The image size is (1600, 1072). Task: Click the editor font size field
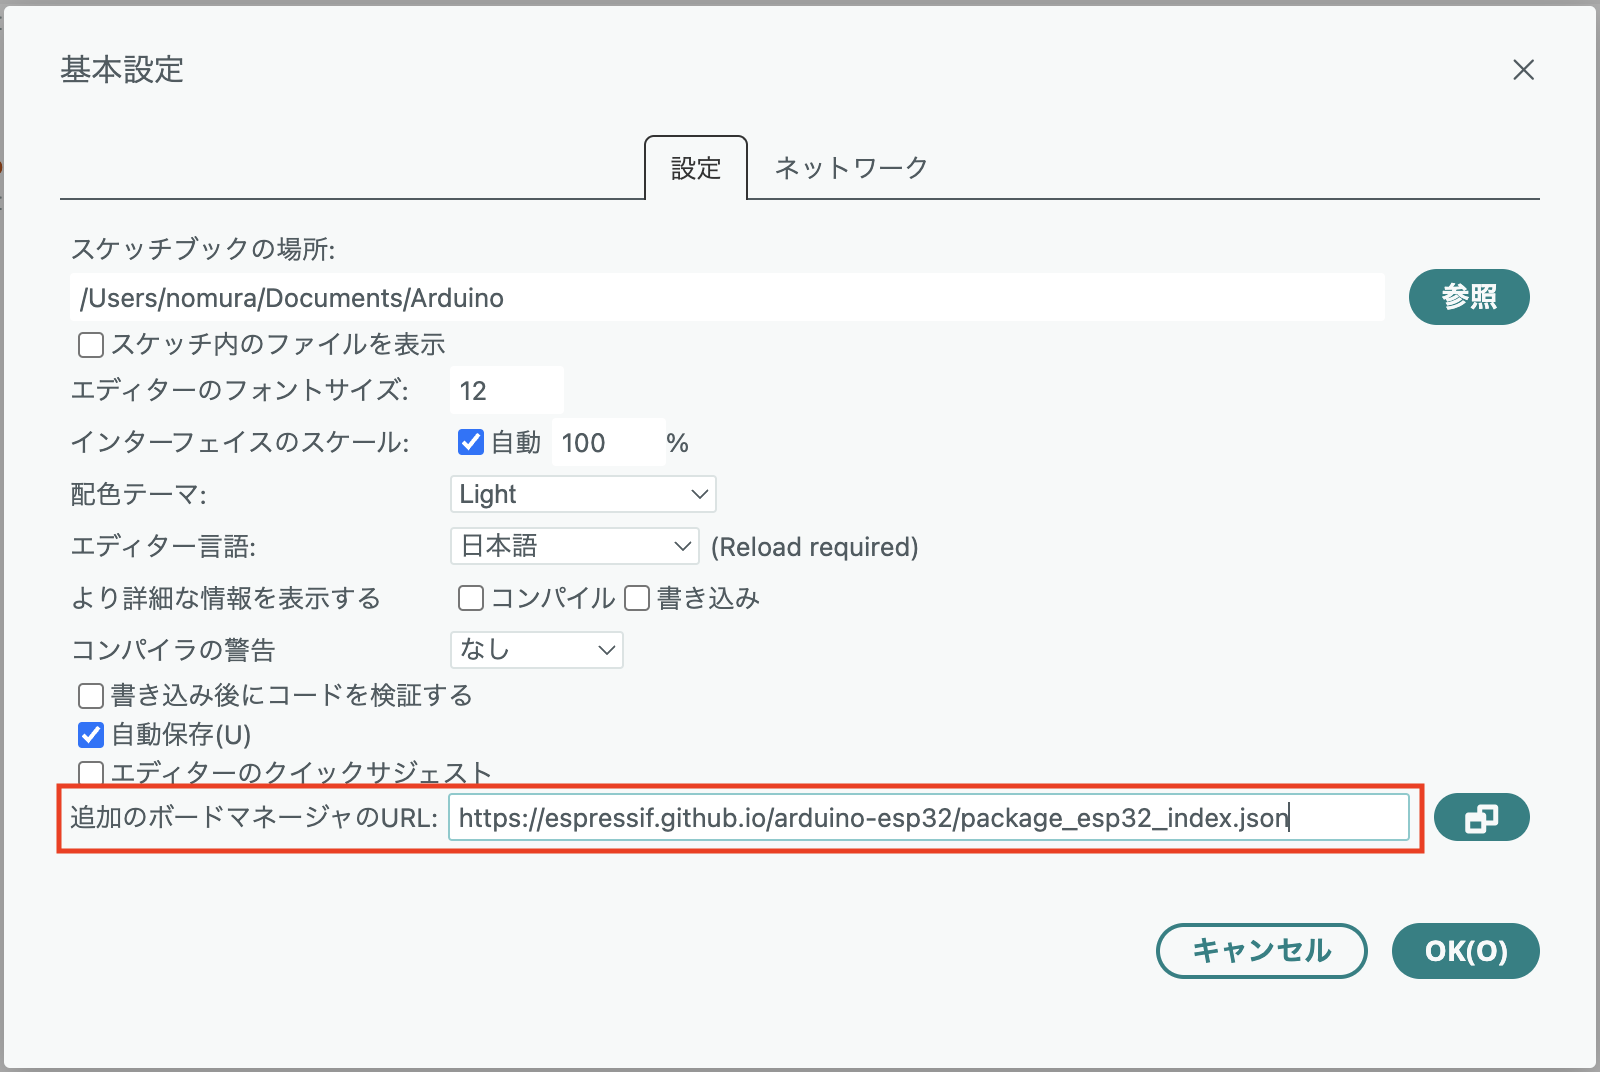[x=507, y=390]
